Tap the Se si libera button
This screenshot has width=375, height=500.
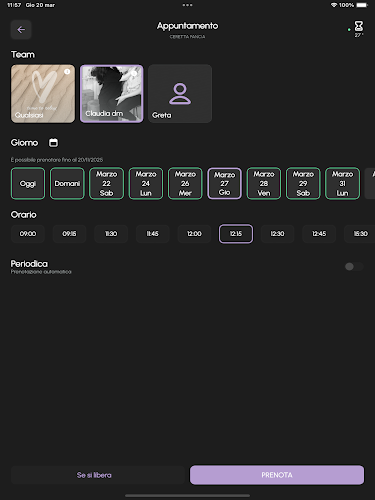click(x=98, y=475)
